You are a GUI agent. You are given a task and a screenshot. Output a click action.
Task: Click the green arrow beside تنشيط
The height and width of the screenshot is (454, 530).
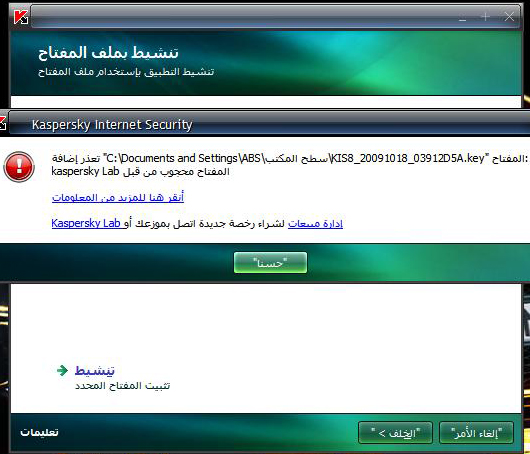[x=62, y=370]
